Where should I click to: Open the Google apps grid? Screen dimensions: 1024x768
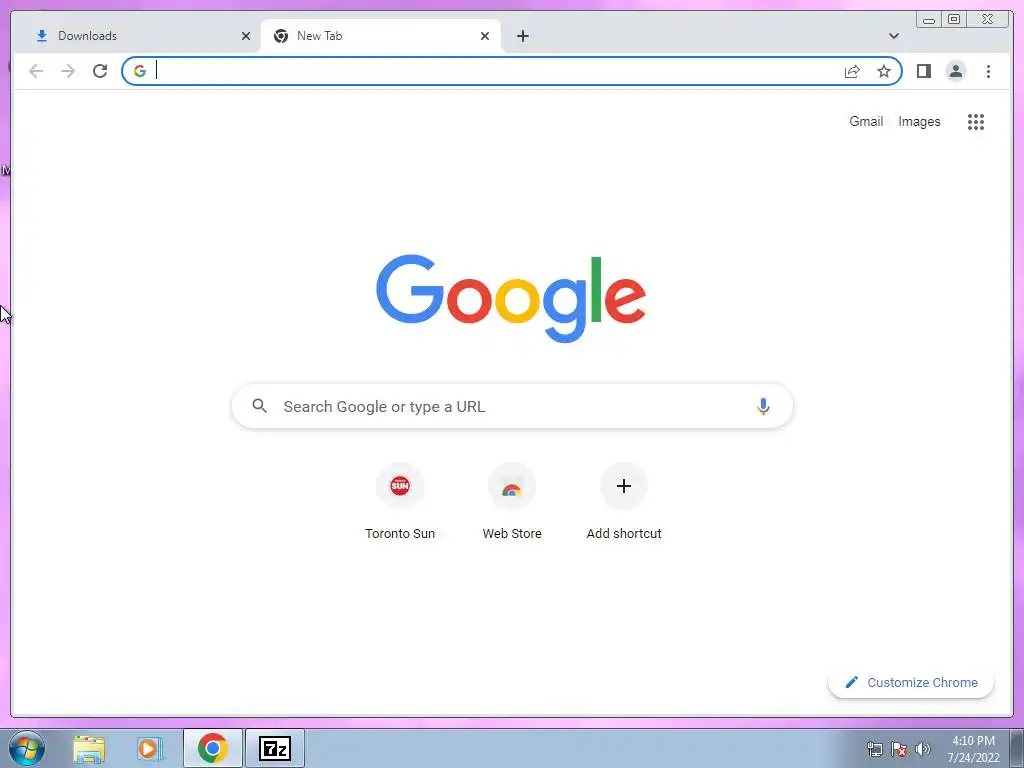[976, 121]
